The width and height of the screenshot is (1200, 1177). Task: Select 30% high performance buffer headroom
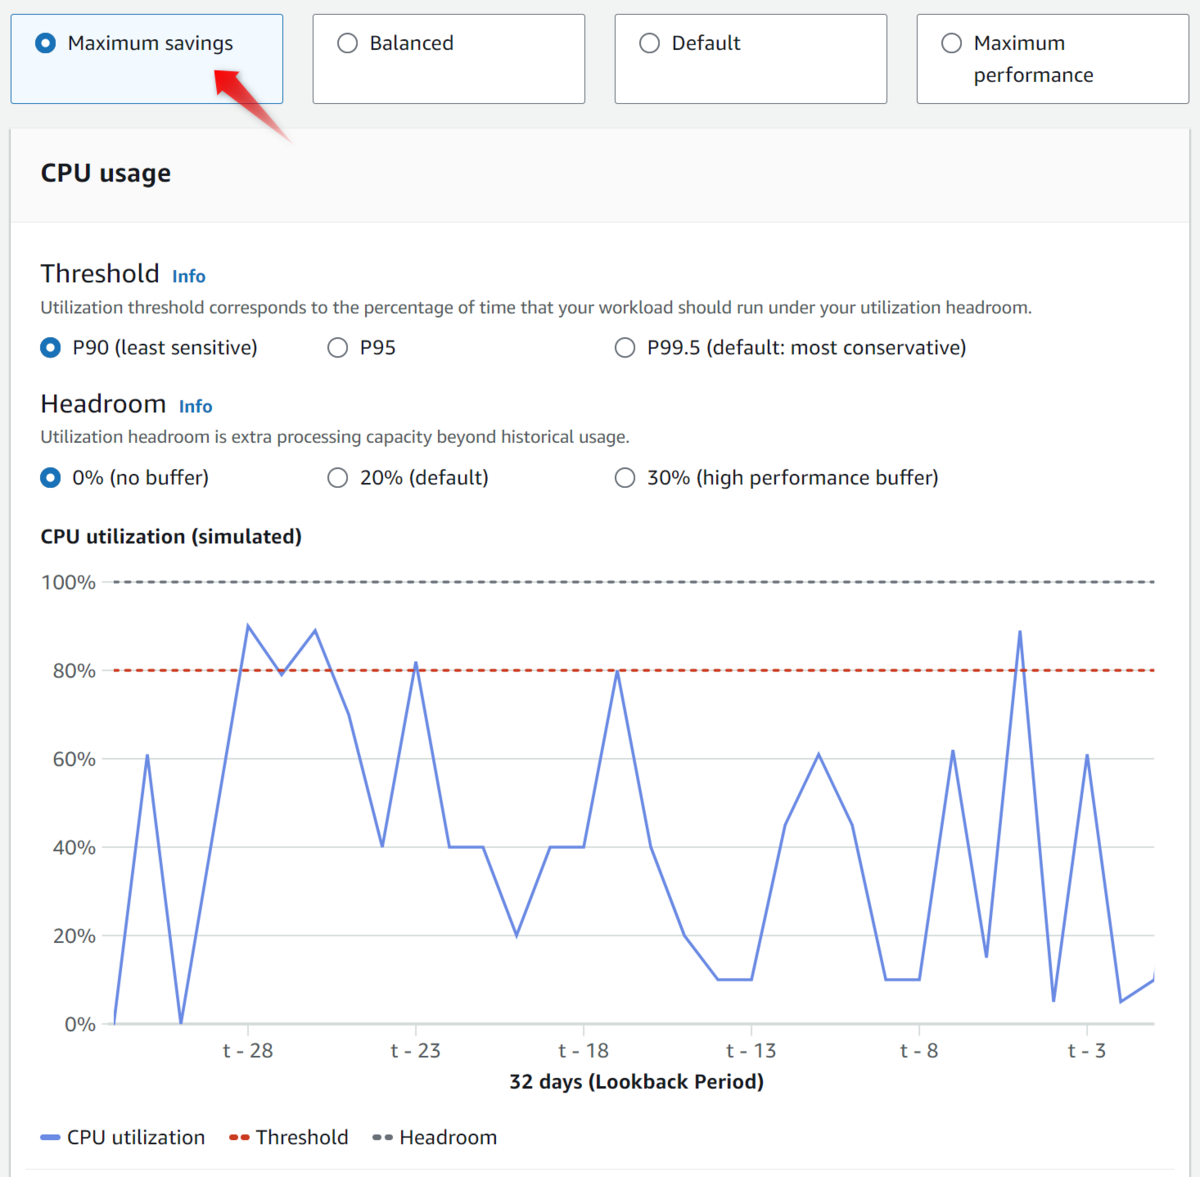point(624,477)
